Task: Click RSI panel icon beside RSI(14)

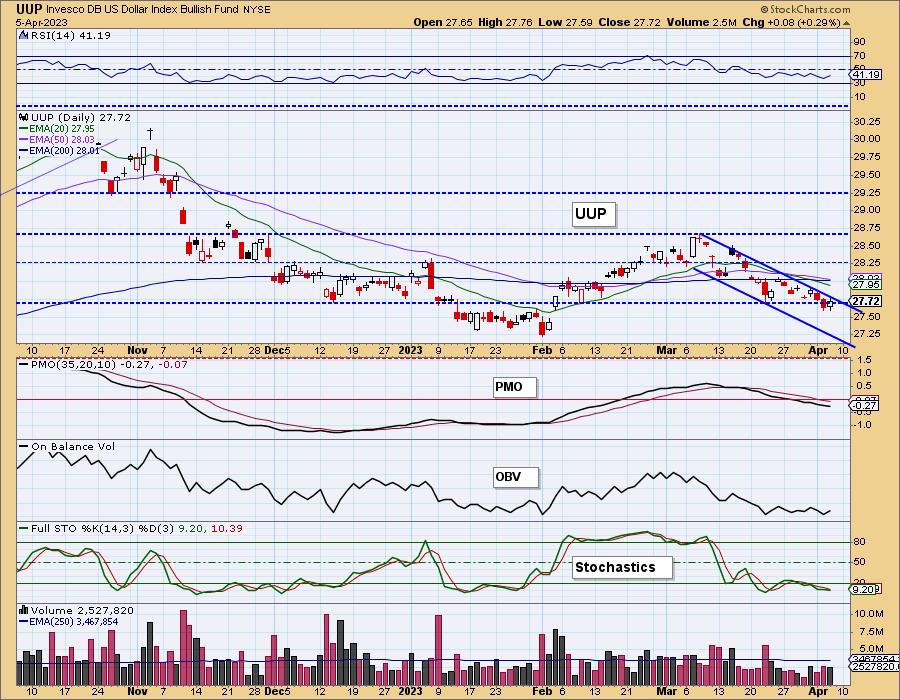Action: (24, 36)
